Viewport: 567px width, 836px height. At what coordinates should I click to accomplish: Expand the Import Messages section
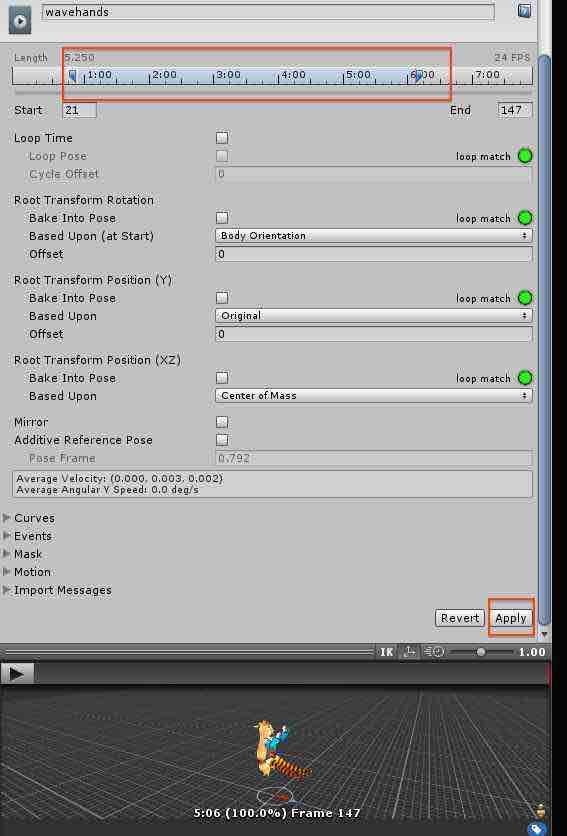[x=7, y=590]
